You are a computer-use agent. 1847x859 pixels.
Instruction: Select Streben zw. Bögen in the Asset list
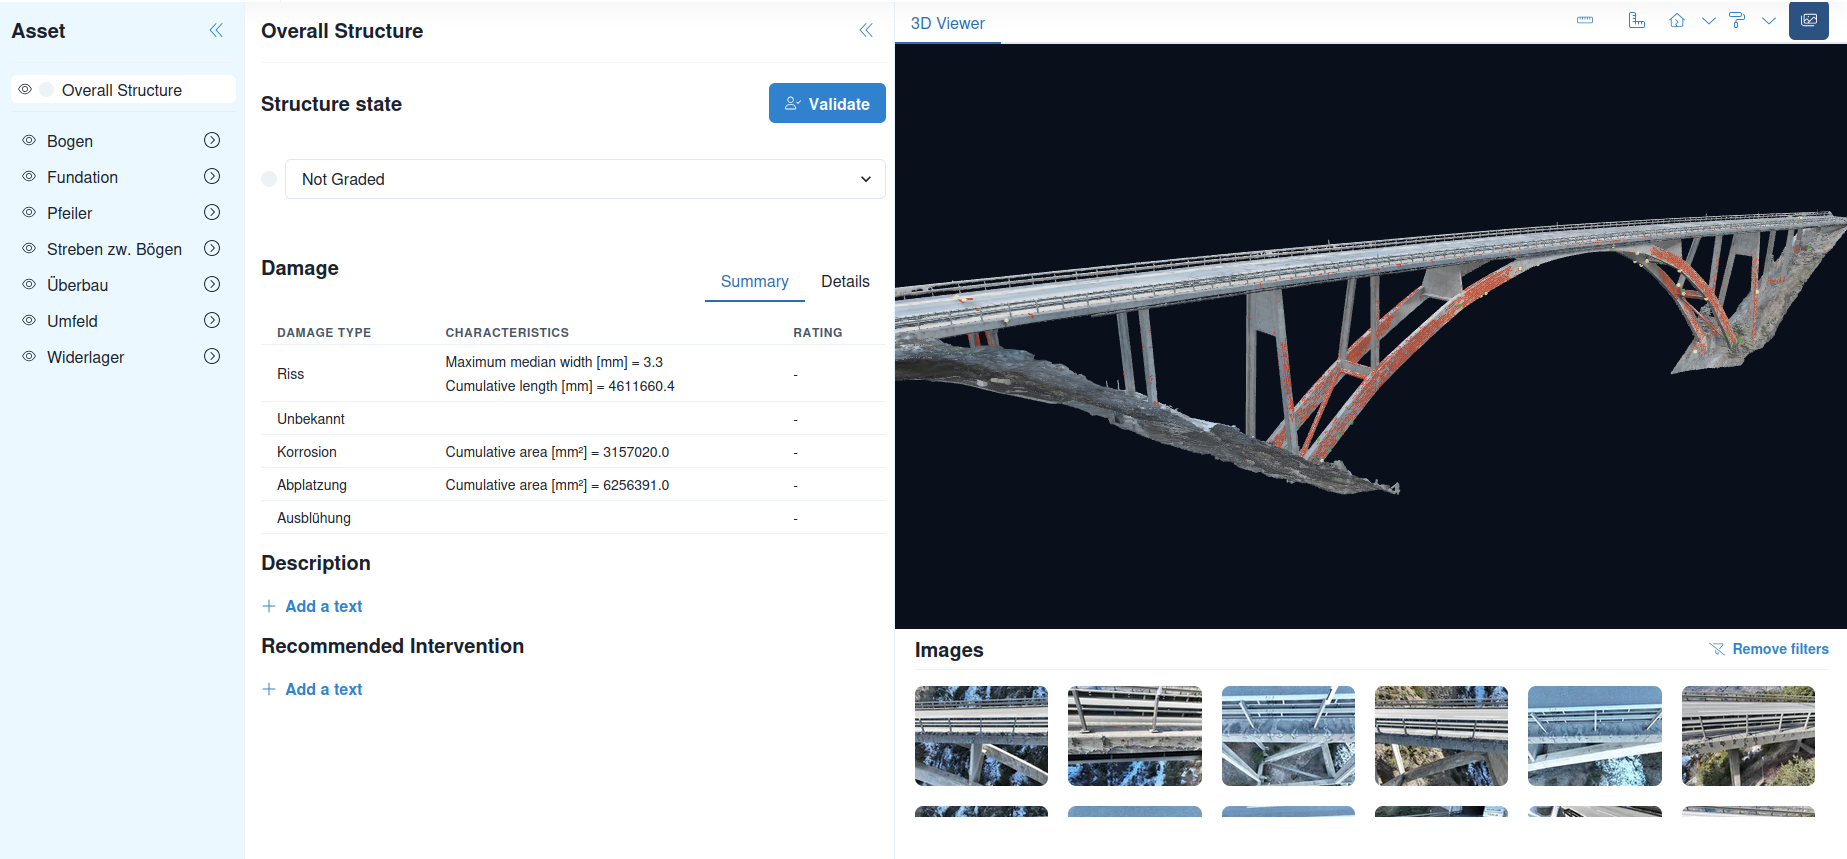coord(114,249)
